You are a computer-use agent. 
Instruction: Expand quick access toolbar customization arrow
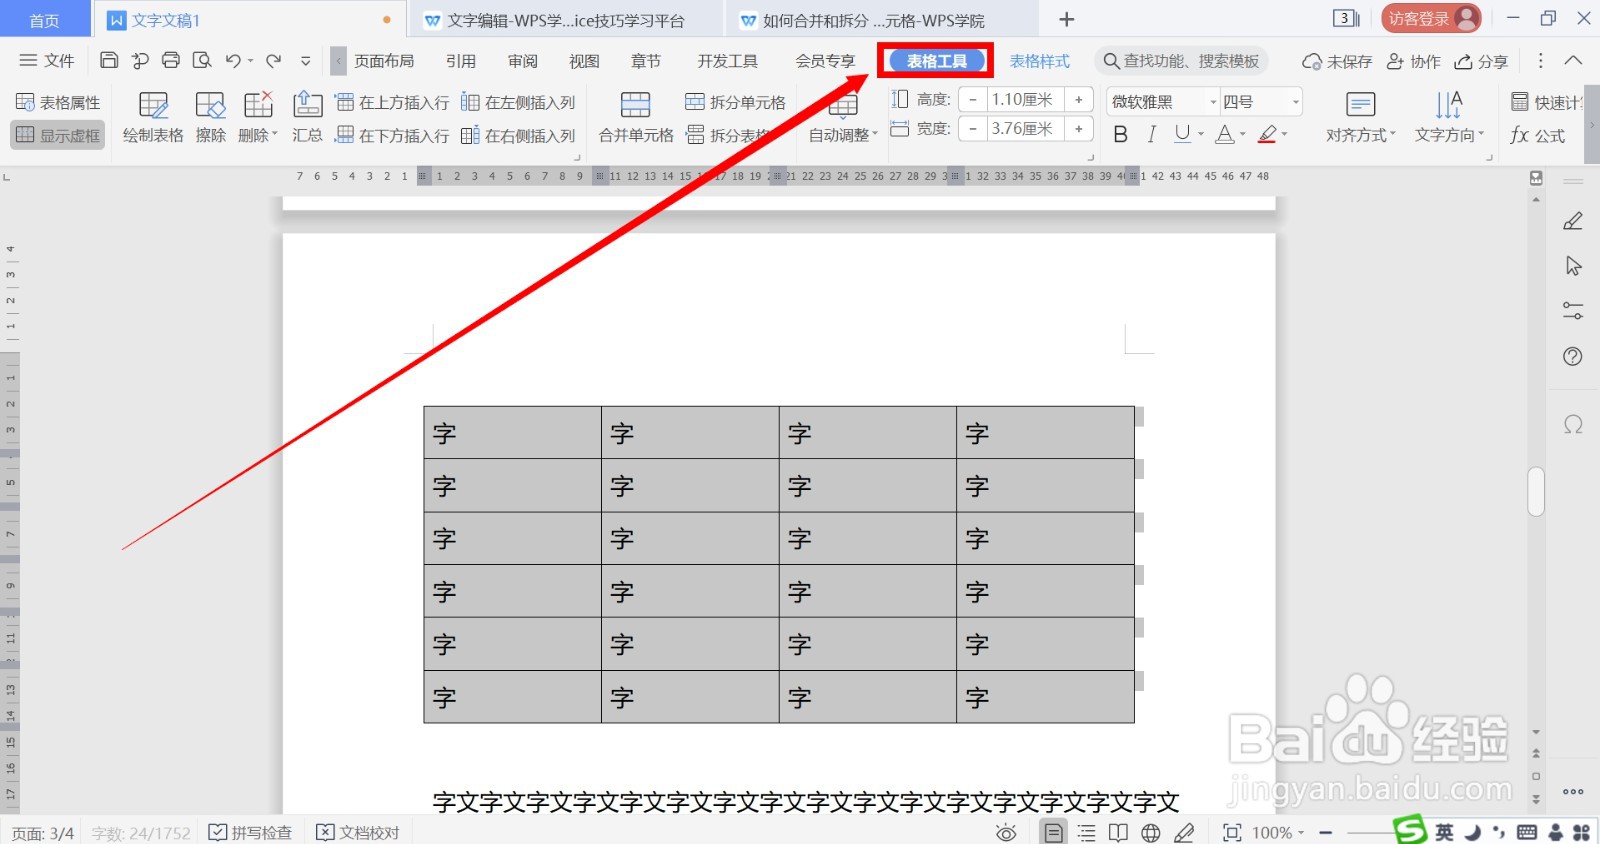(x=305, y=61)
